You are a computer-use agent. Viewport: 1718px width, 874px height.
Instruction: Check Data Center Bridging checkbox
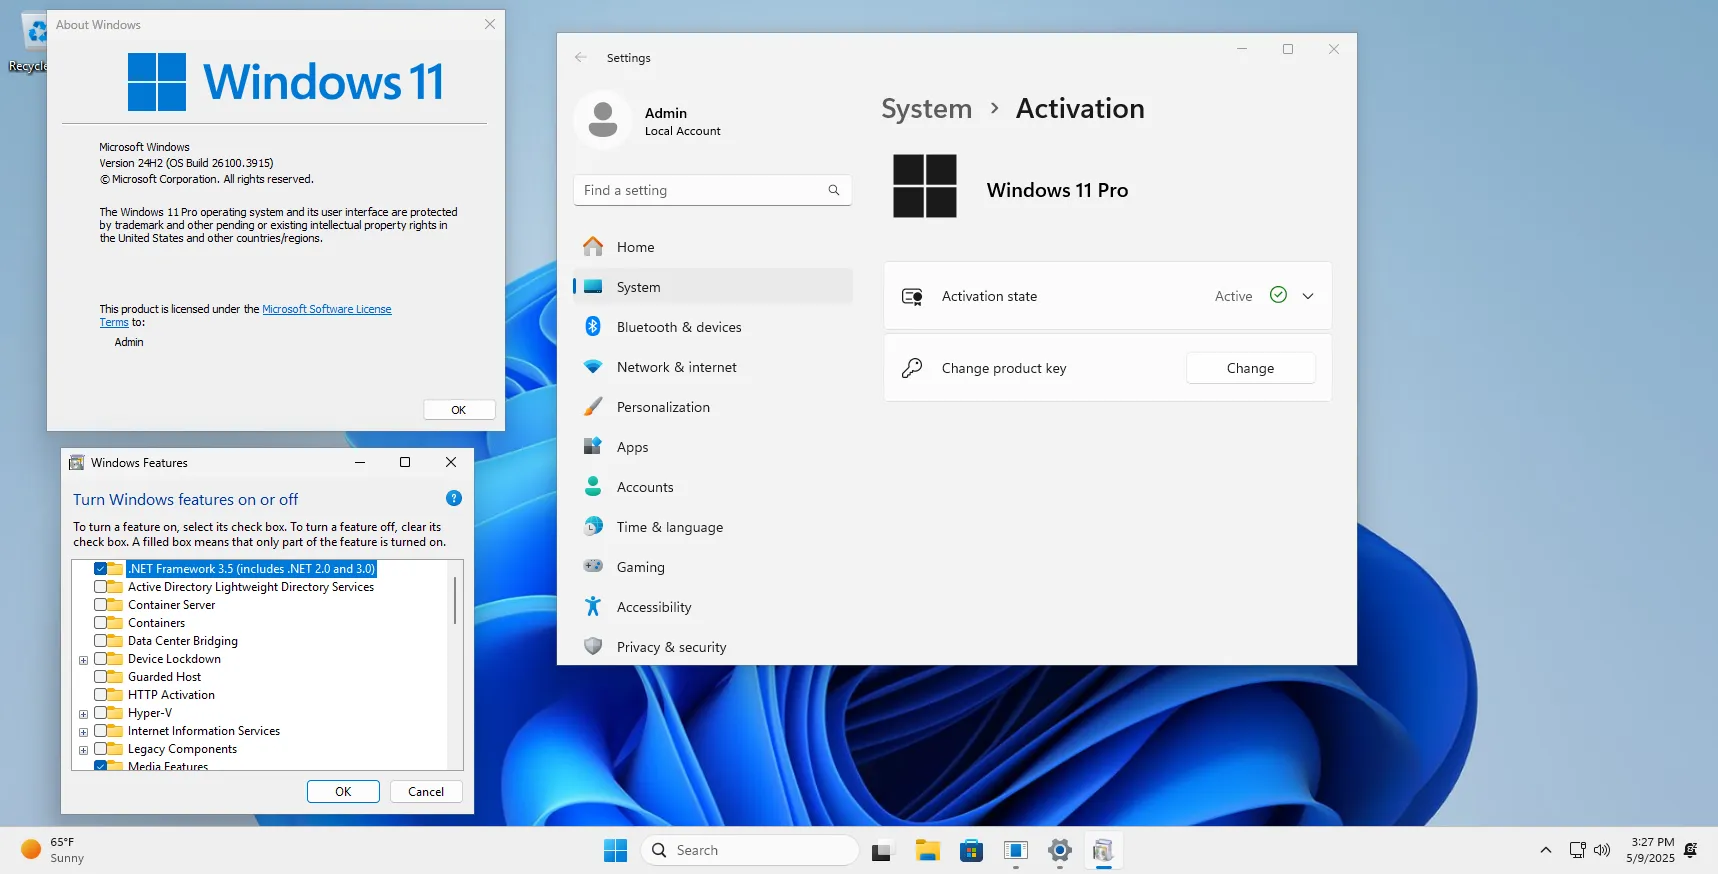point(101,641)
